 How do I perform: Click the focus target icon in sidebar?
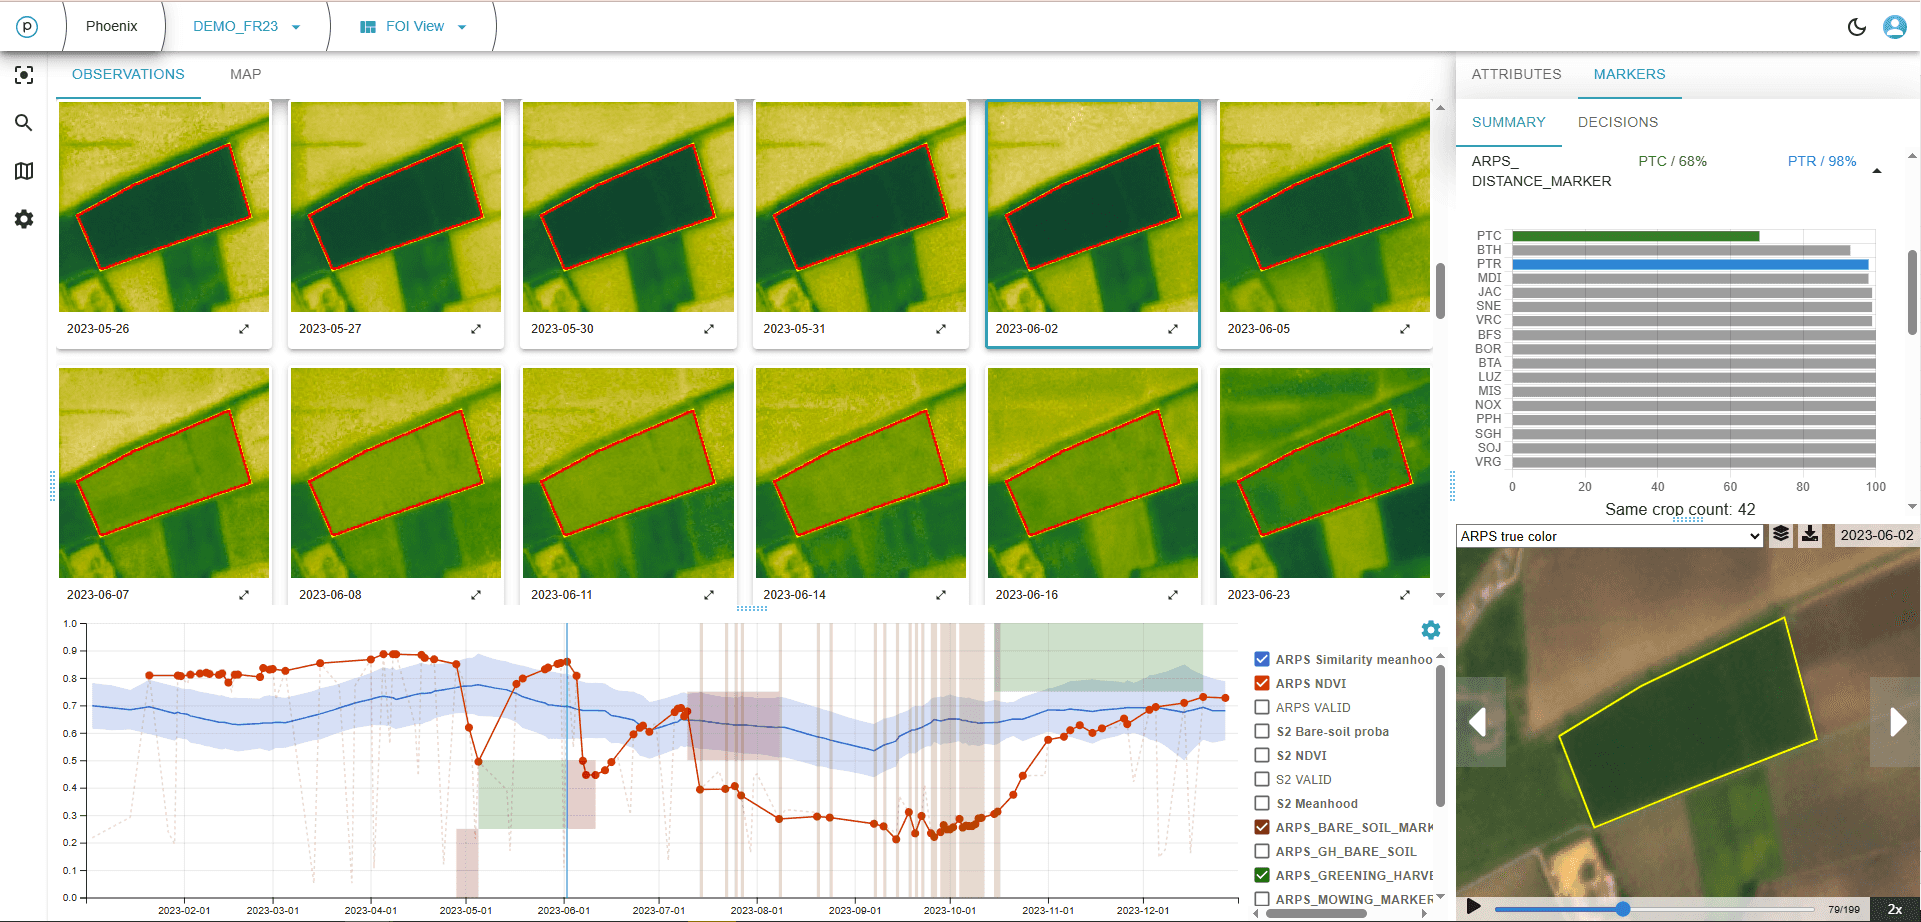[24, 75]
